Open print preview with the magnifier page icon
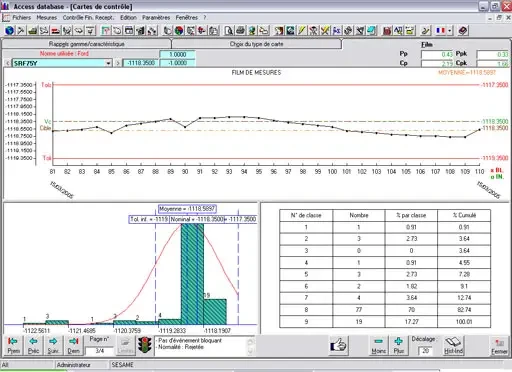 pos(229,31)
